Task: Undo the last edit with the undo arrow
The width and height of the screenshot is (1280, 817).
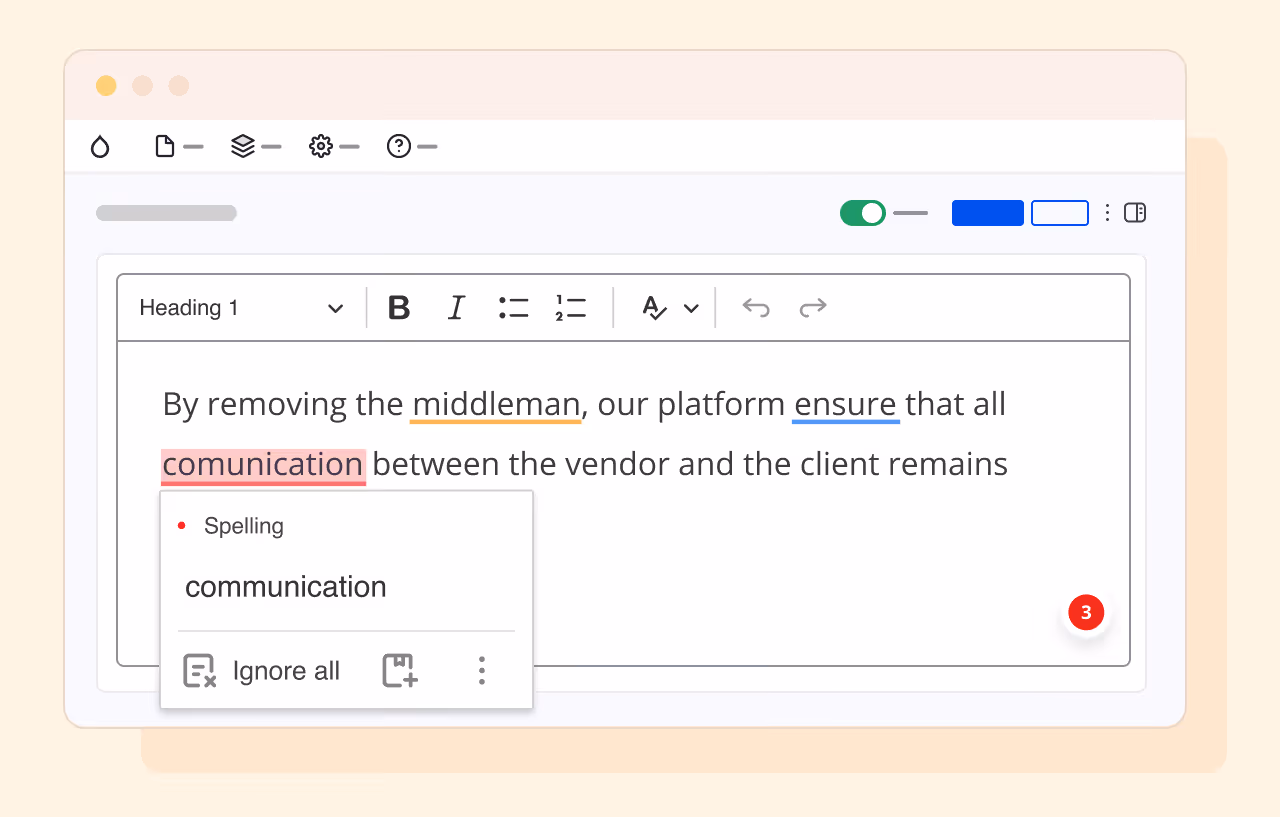Action: pyautogui.click(x=756, y=308)
